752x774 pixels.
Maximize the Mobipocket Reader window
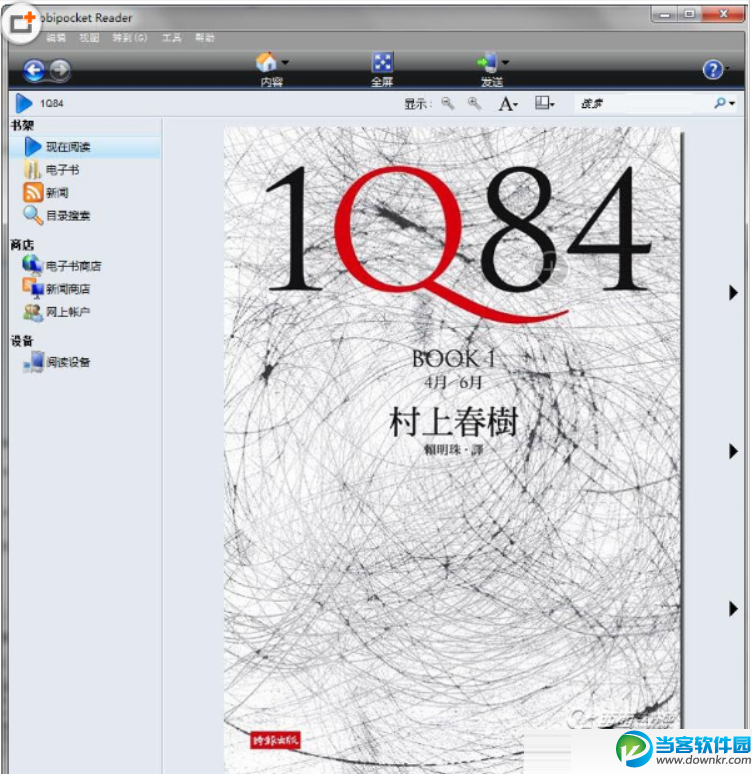click(689, 14)
